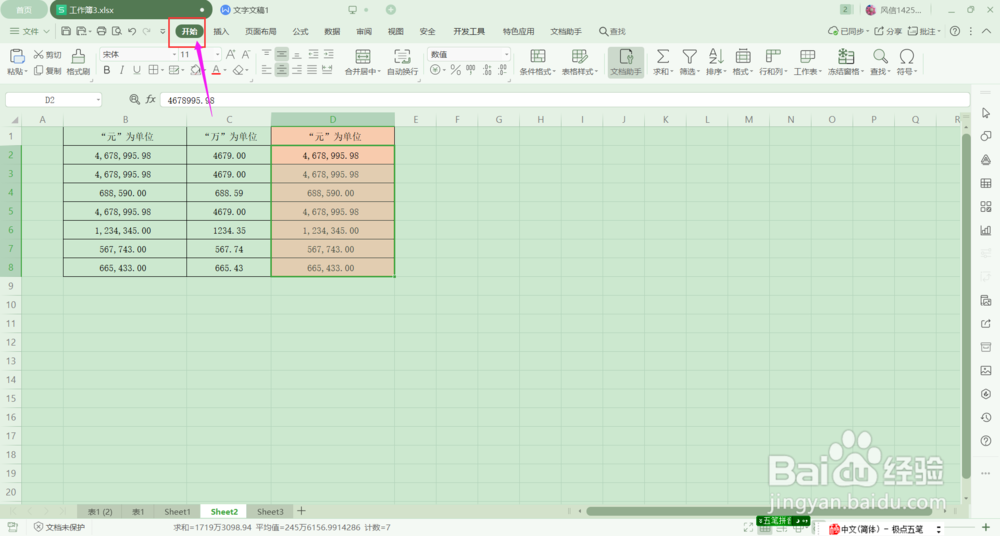
Task: Open the font size 11 dropdown
Action: coord(217,54)
